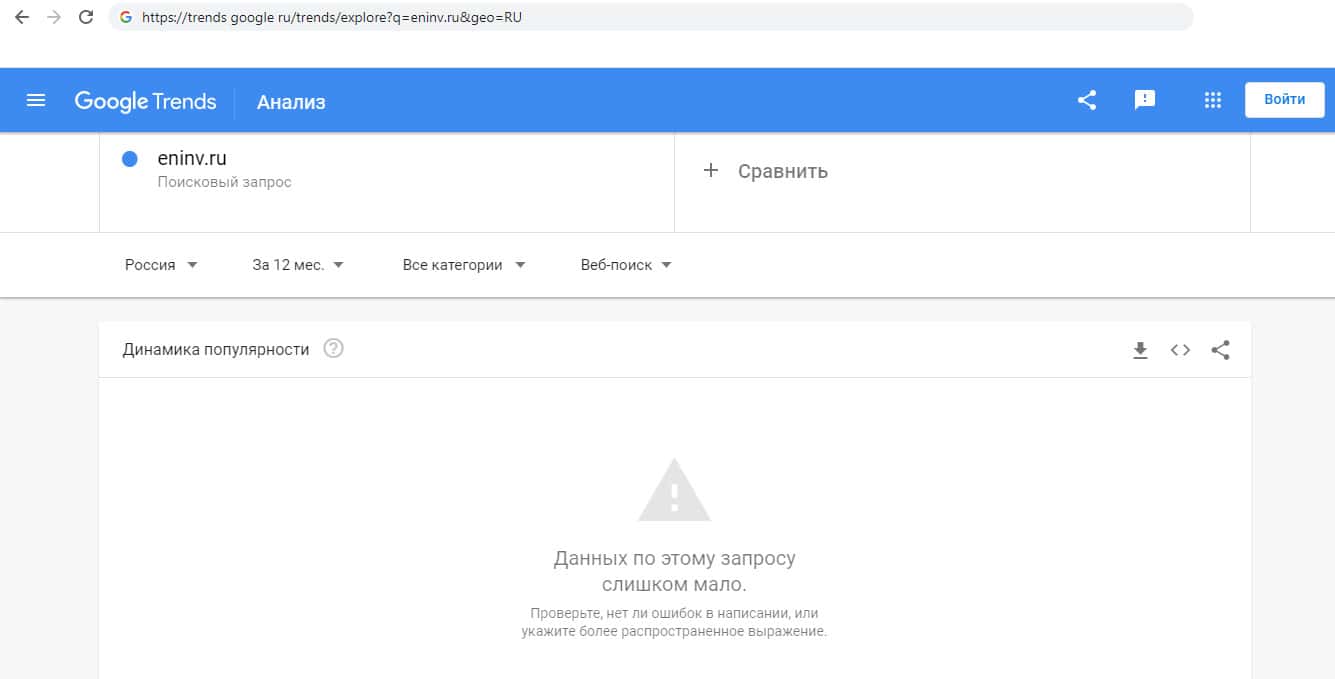This screenshot has width=1335, height=679.
Task: Open the Веб-поиск search type dropdown
Action: [626, 265]
